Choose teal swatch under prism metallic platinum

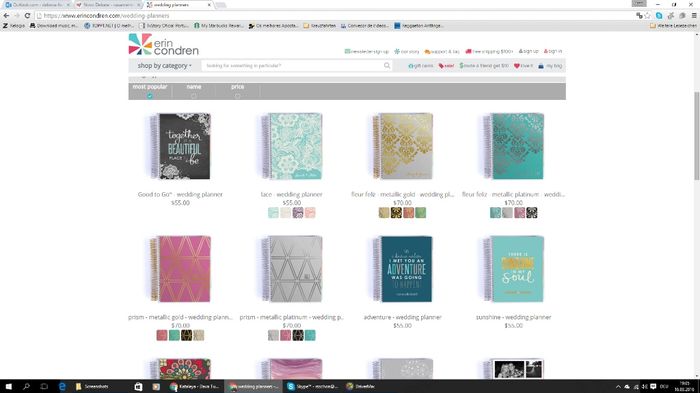310,335
